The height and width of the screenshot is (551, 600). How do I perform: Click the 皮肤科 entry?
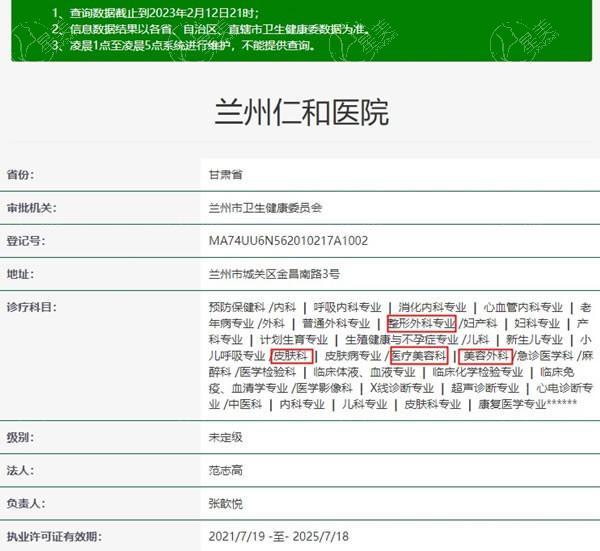(292, 356)
